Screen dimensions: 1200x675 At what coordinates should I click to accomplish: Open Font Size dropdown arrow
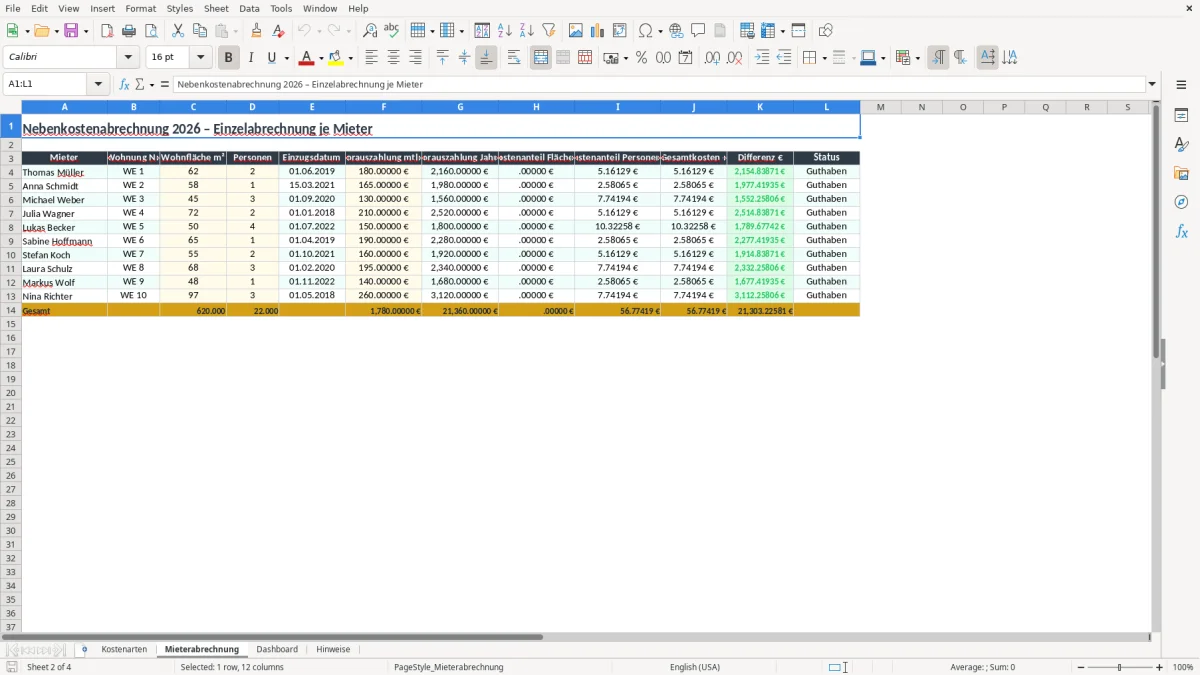(200, 58)
